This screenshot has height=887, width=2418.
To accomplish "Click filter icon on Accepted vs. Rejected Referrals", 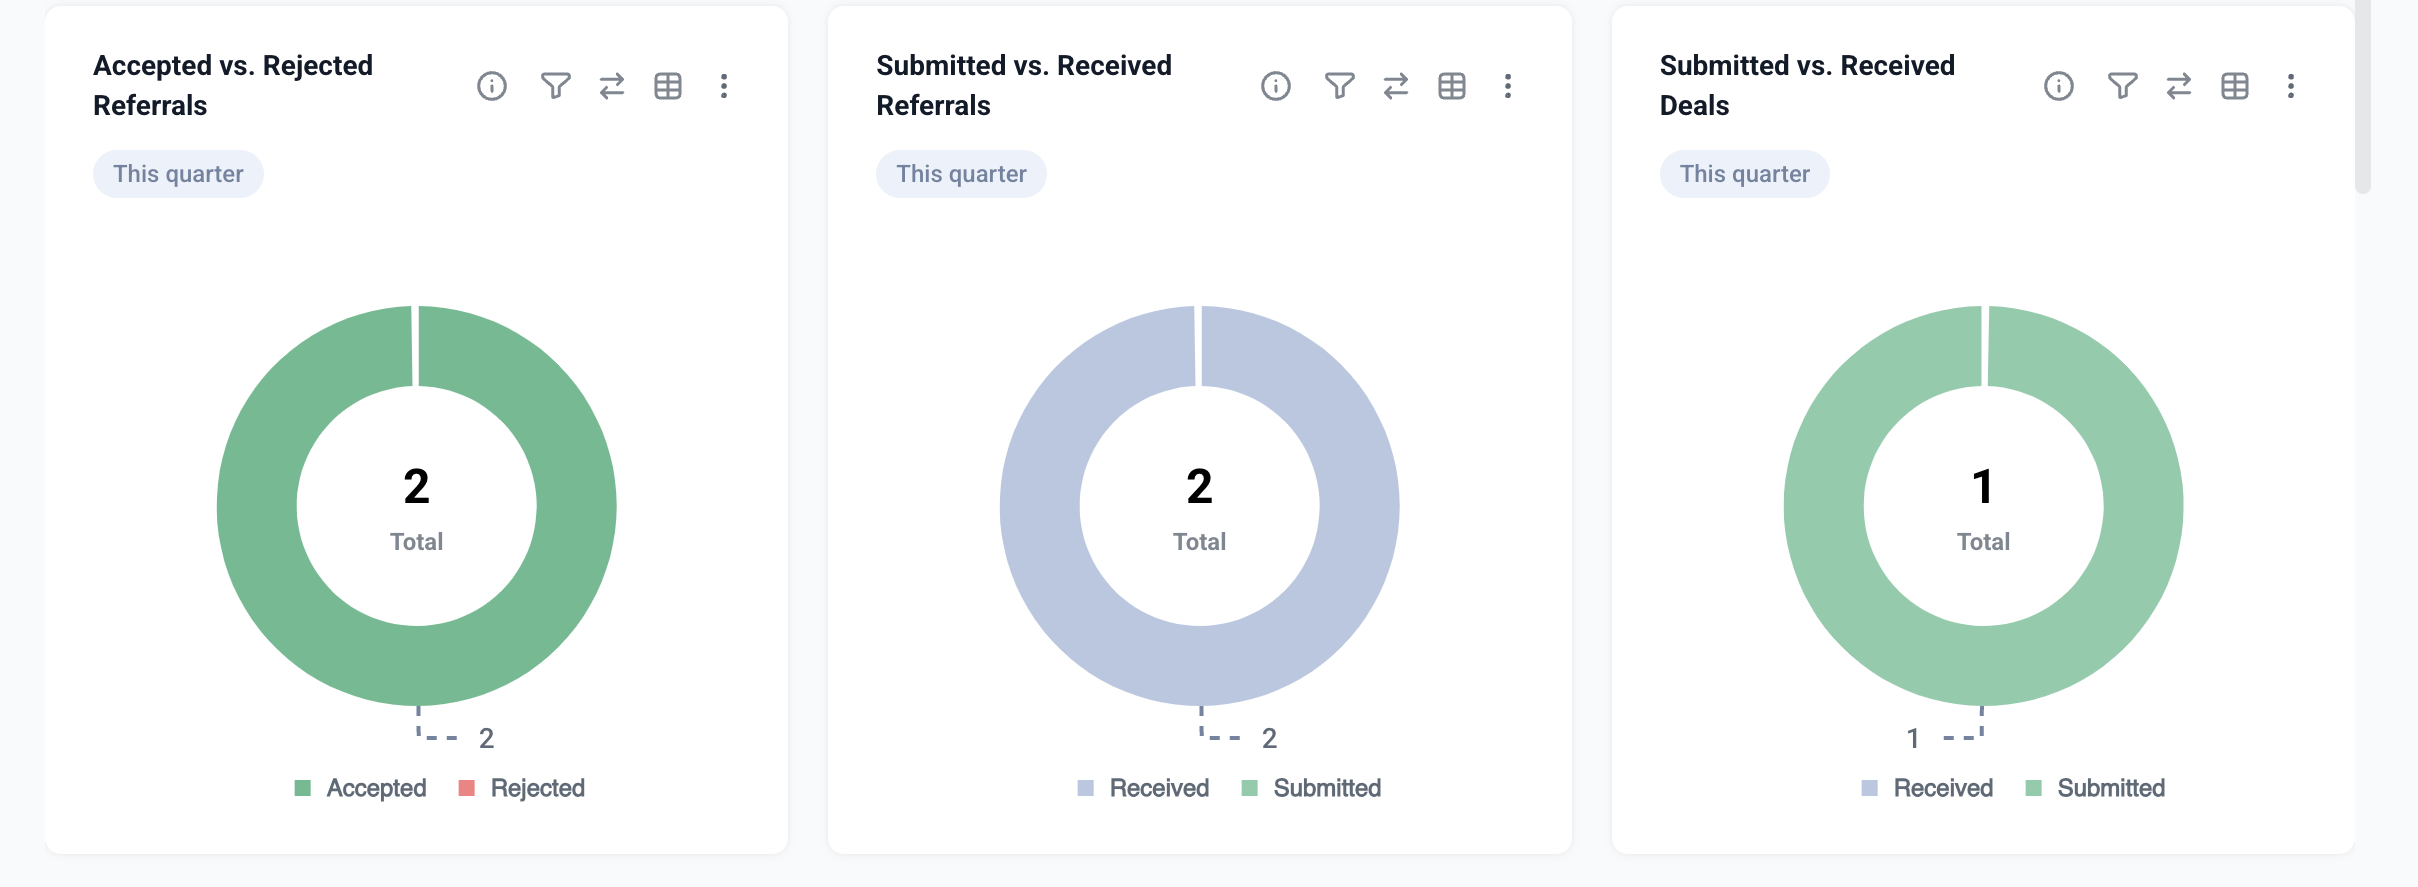I will pos(556,86).
